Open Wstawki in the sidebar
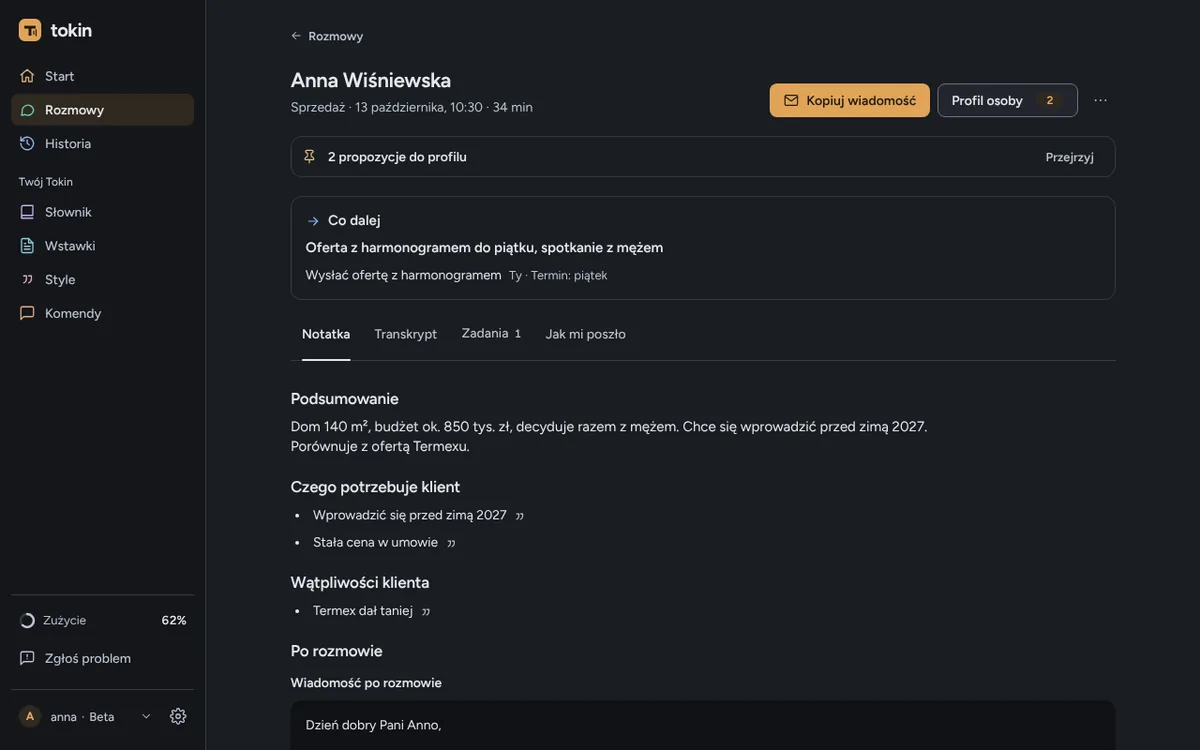This screenshot has height=750, width=1200. click(x=102, y=246)
